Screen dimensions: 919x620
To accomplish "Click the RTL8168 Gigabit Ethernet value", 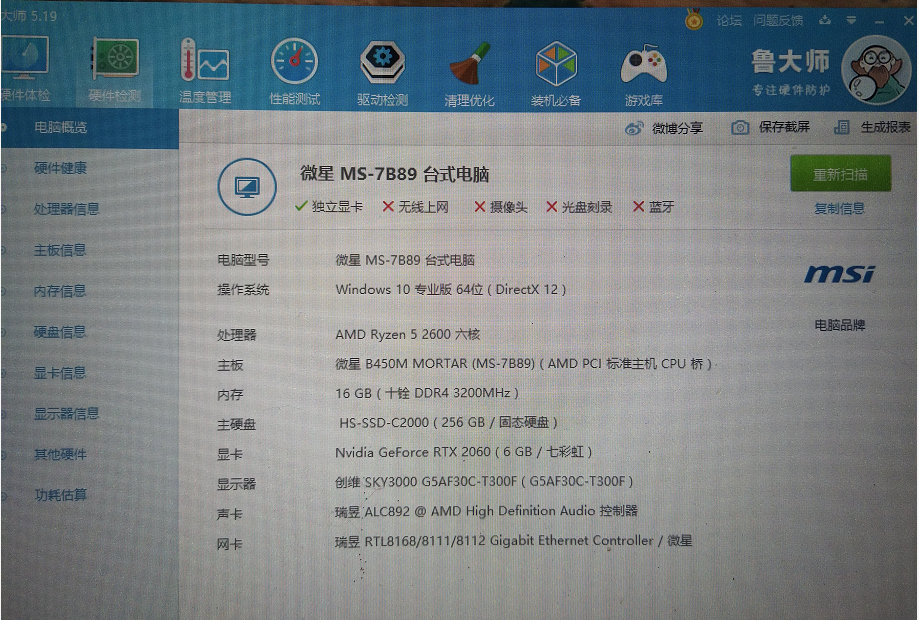I will coord(513,540).
